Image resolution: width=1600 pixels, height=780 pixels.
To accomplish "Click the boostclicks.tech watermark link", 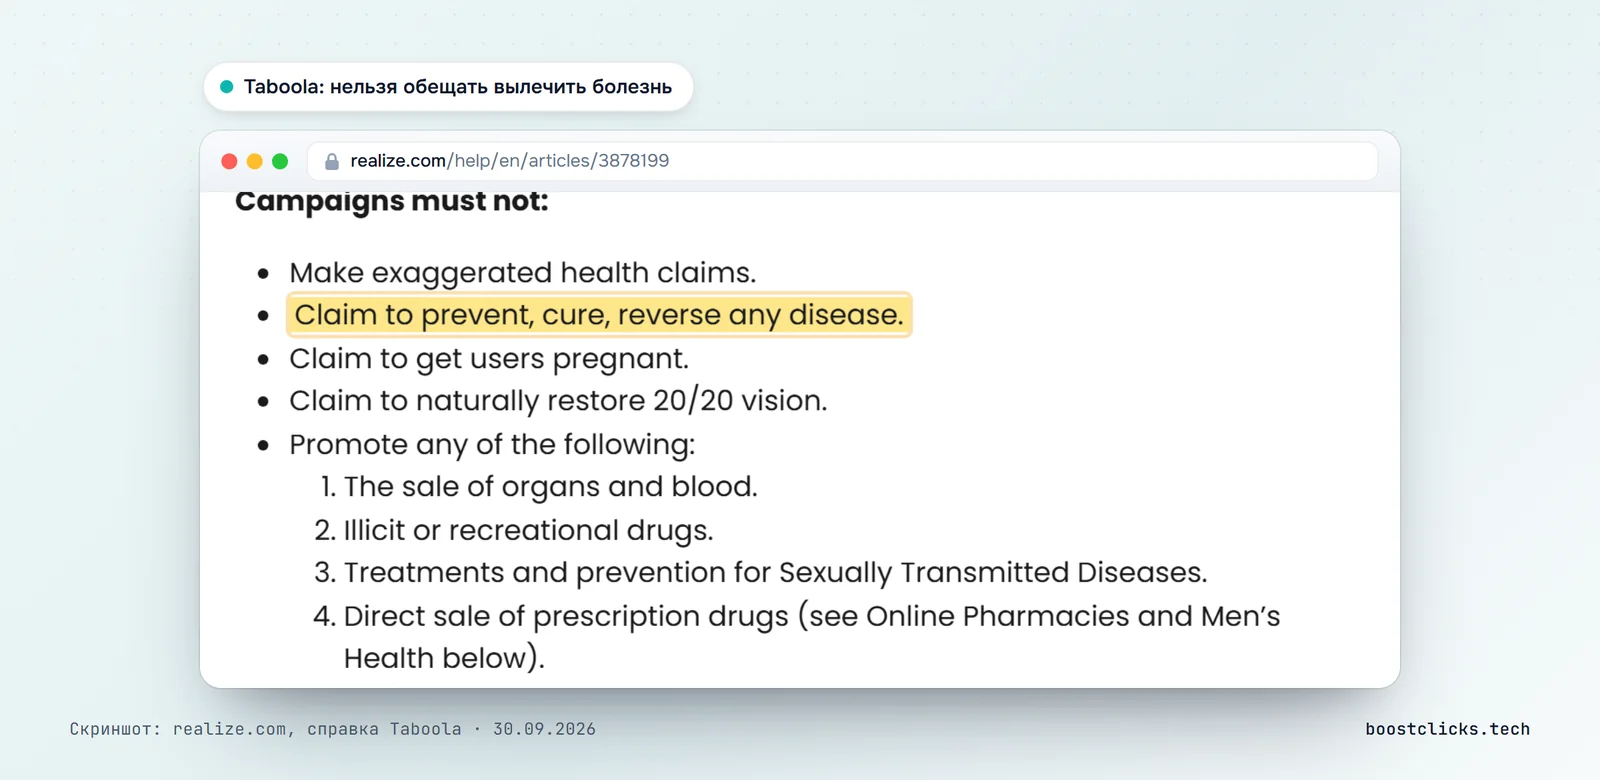I will [x=1447, y=729].
